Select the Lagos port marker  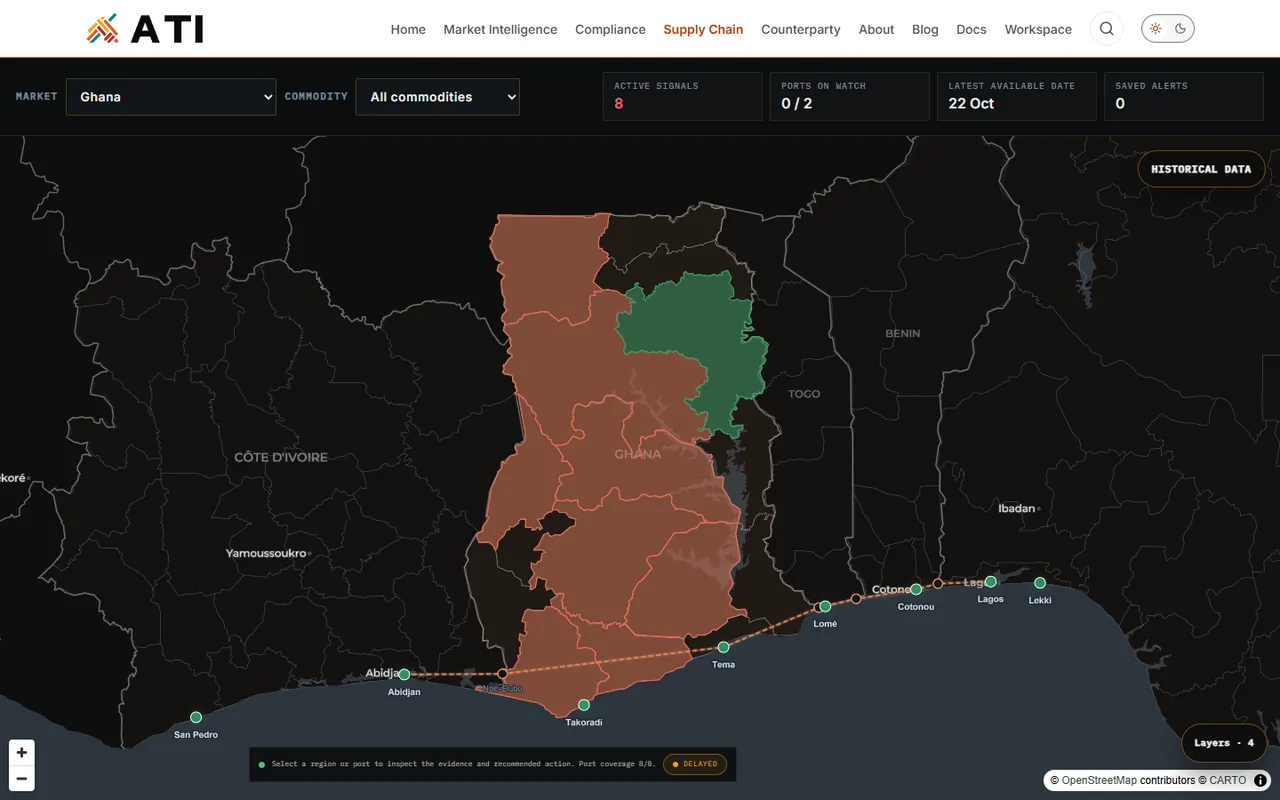[x=991, y=581]
